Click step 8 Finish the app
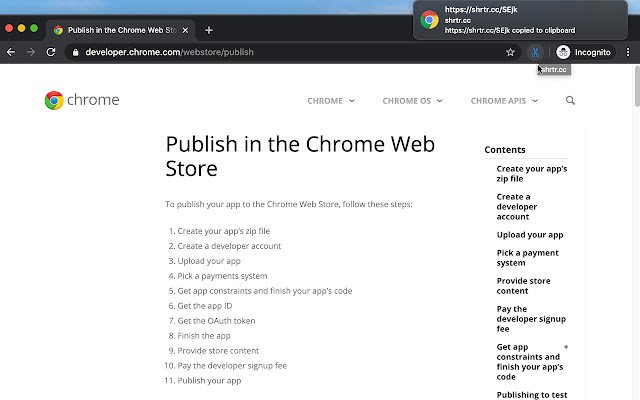This screenshot has height=400, width=640. (x=204, y=336)
